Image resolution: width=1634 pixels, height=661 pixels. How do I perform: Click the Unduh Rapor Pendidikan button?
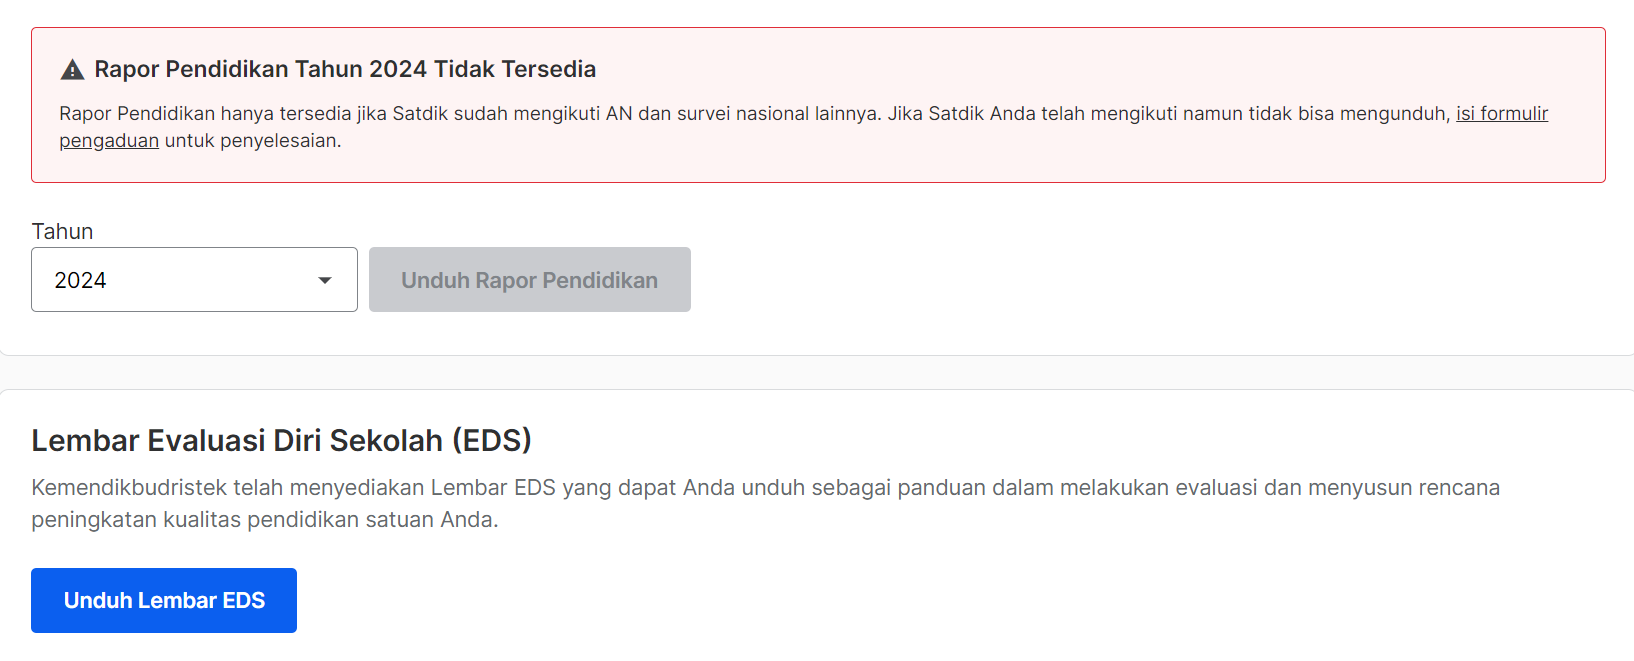click(529, 280)
